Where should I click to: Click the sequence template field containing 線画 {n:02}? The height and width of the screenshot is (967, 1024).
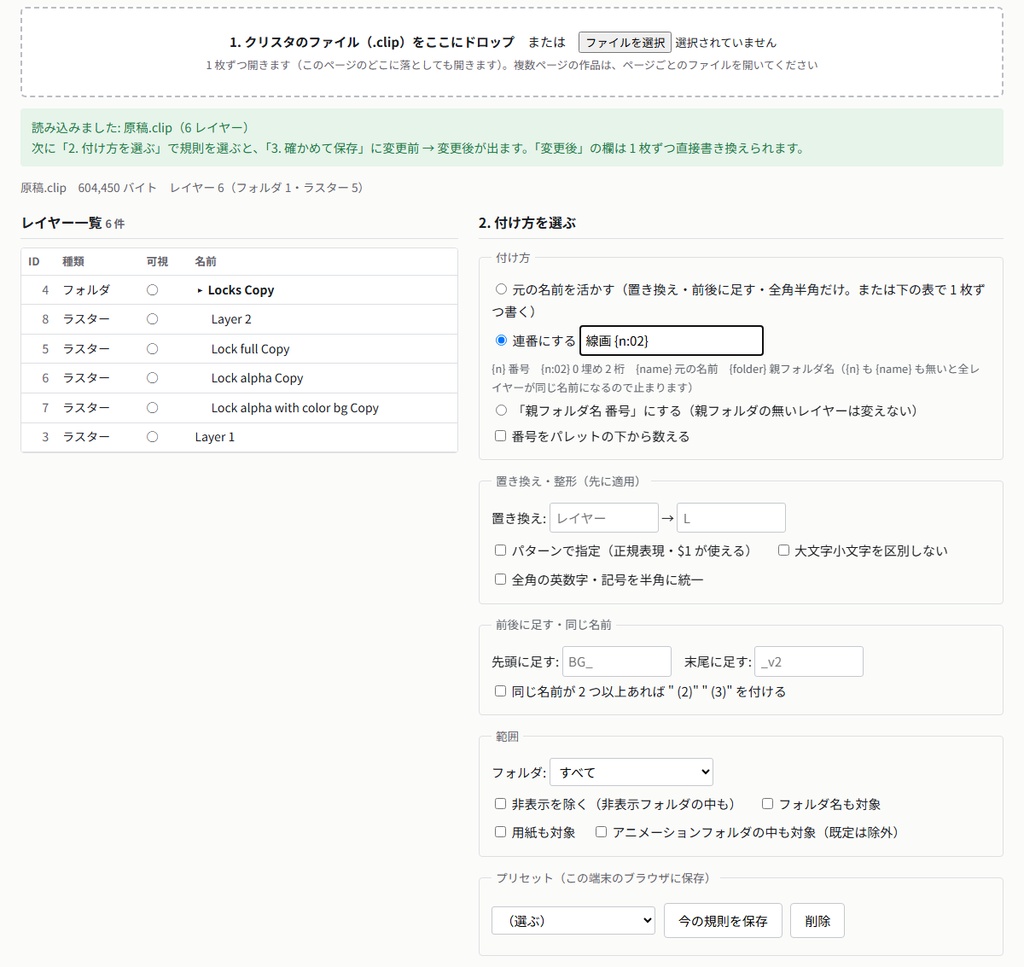[x=671, y=340]
